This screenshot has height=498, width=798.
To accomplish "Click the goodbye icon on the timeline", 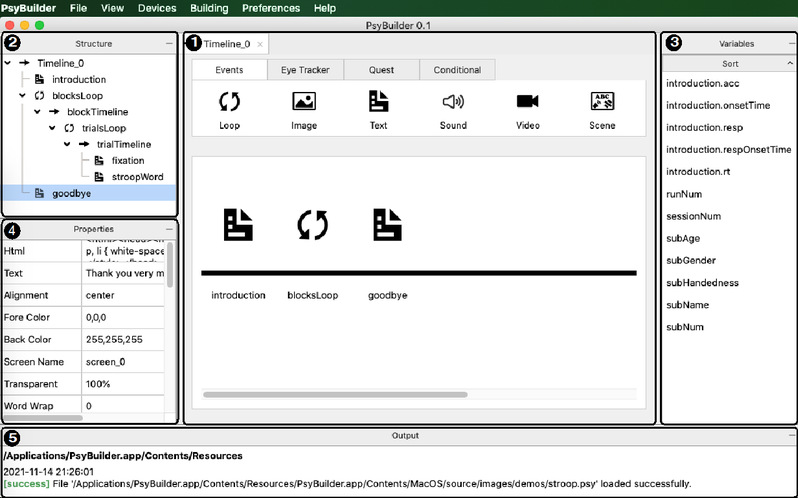I will pos(387,225).
